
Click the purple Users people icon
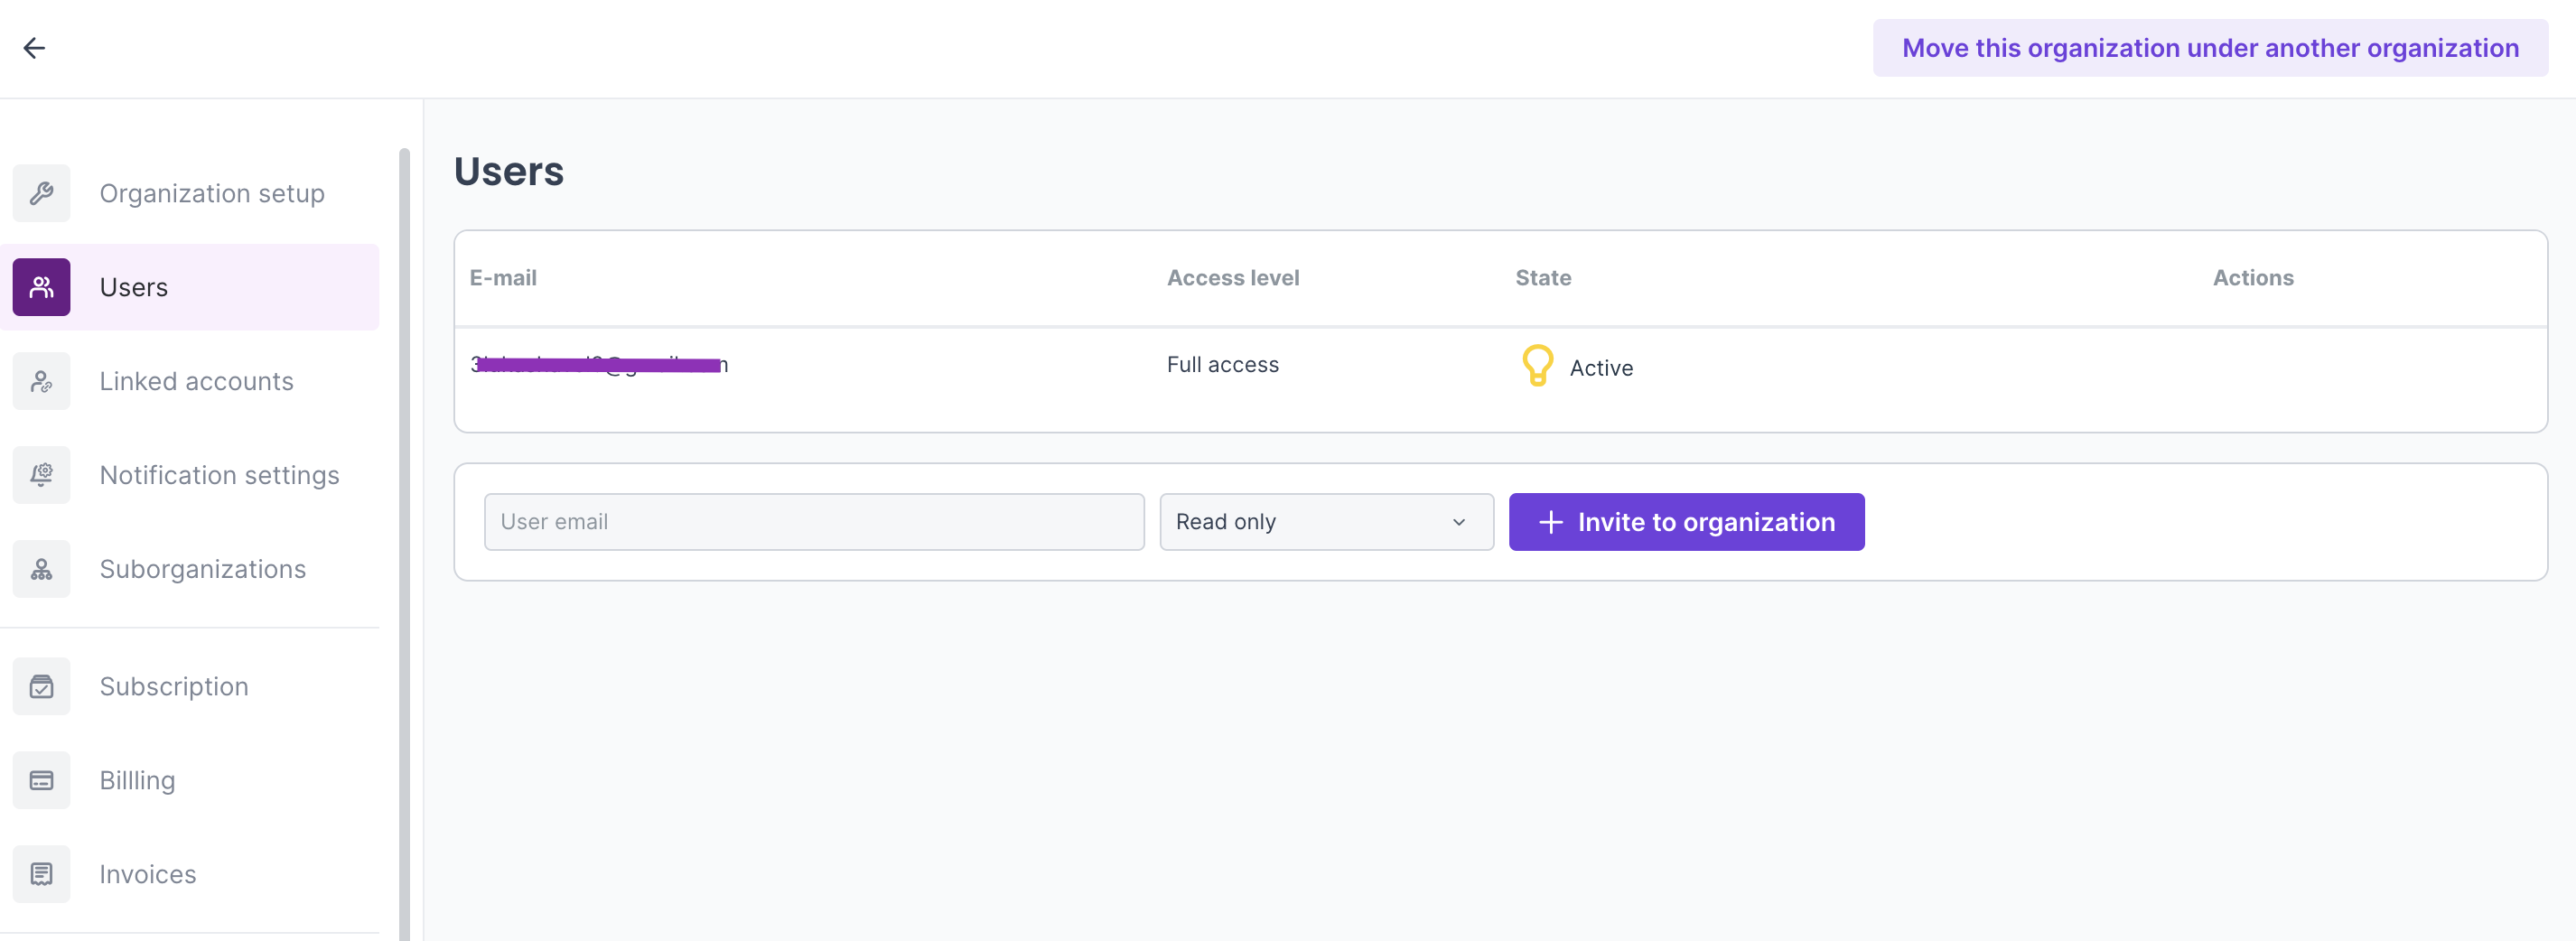pyautogui.click(x=41, y=287)
